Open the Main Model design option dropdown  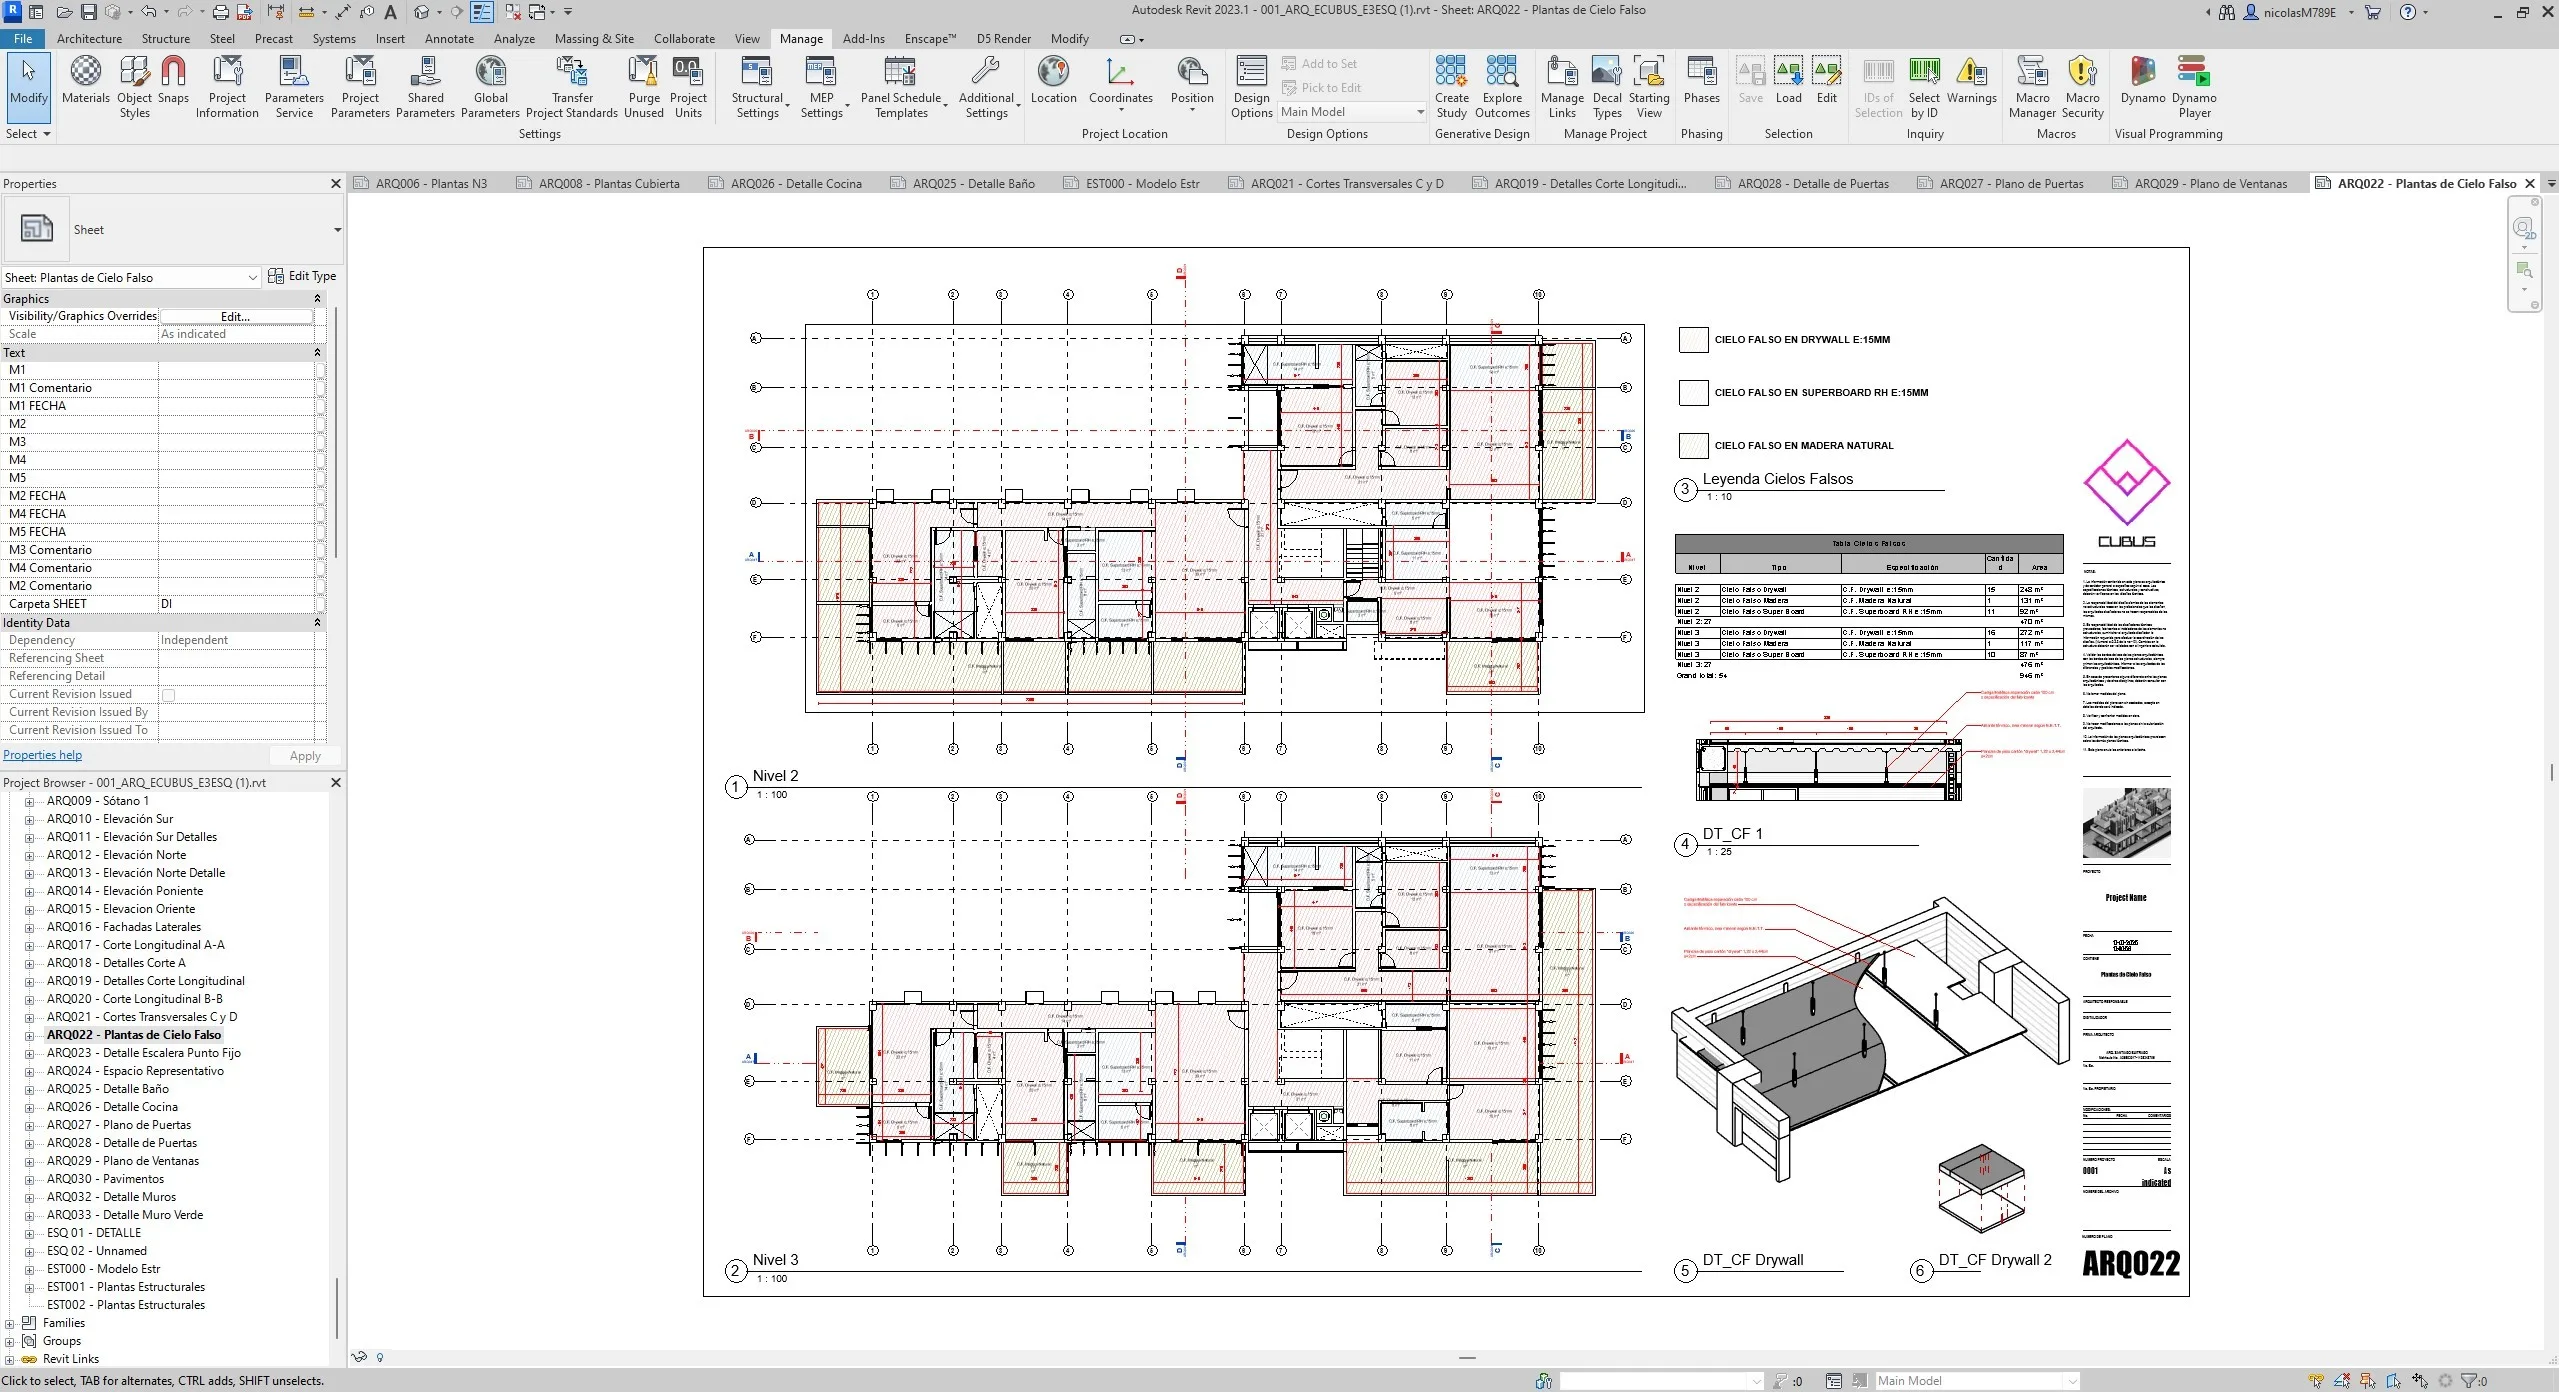(x=1352, y=112)
